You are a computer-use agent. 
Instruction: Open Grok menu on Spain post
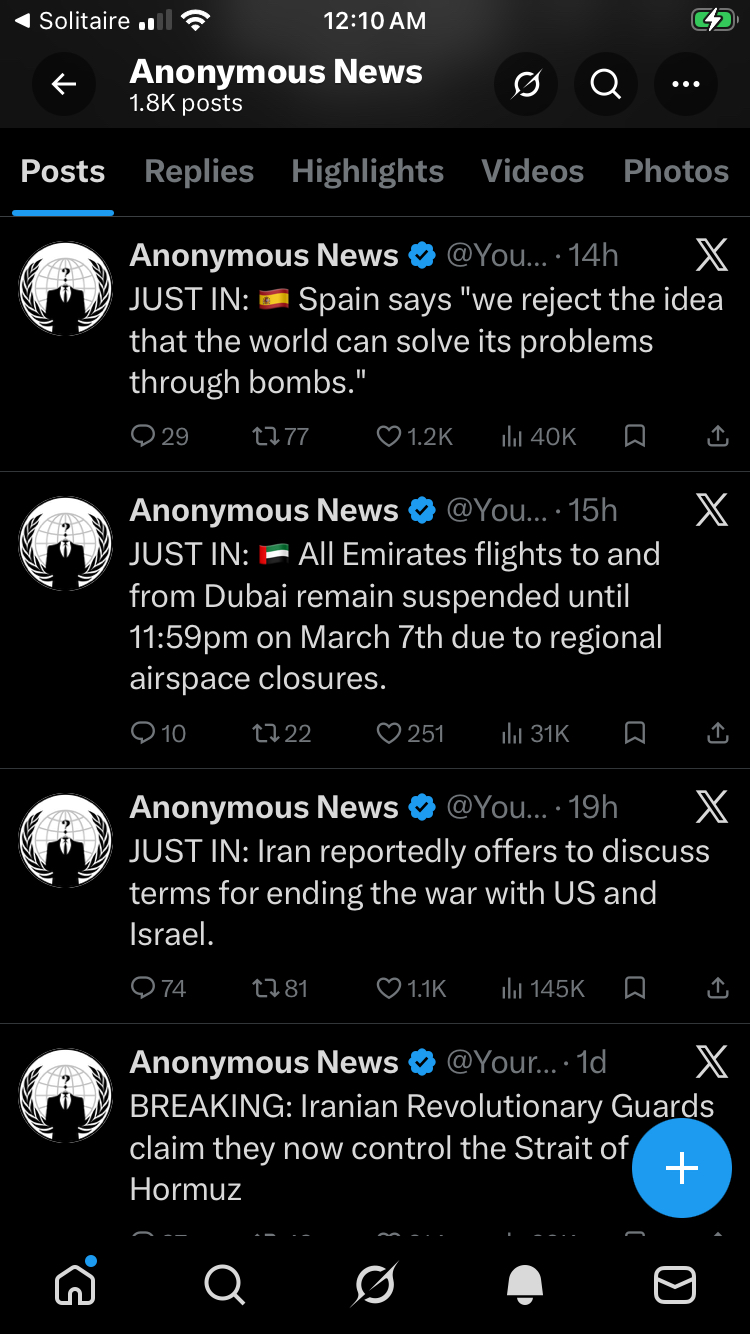coord(711,256)
